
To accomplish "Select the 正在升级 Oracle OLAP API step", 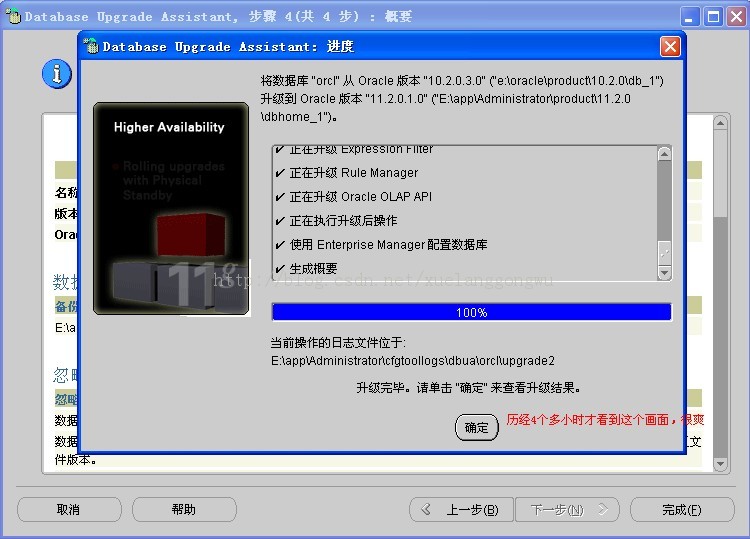I will coord(360,197).
